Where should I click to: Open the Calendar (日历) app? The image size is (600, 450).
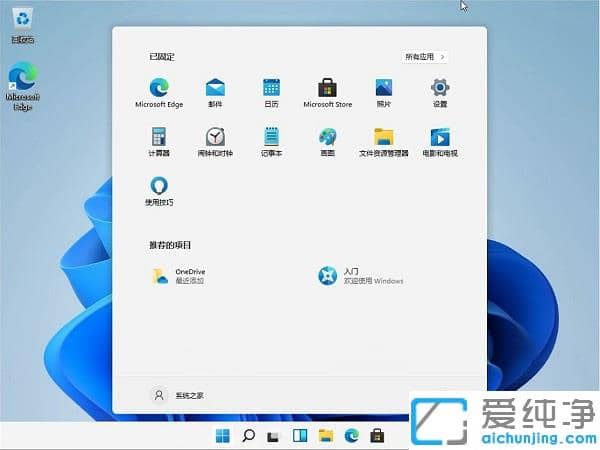(x=271, y=93)
